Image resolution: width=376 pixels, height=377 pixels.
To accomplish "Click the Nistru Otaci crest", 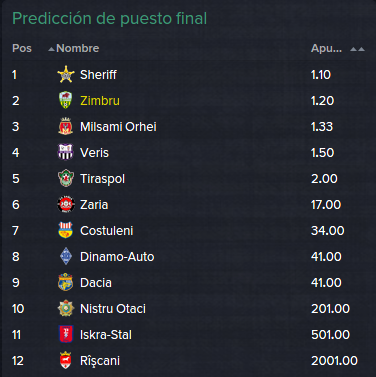I will pos(66,308).
